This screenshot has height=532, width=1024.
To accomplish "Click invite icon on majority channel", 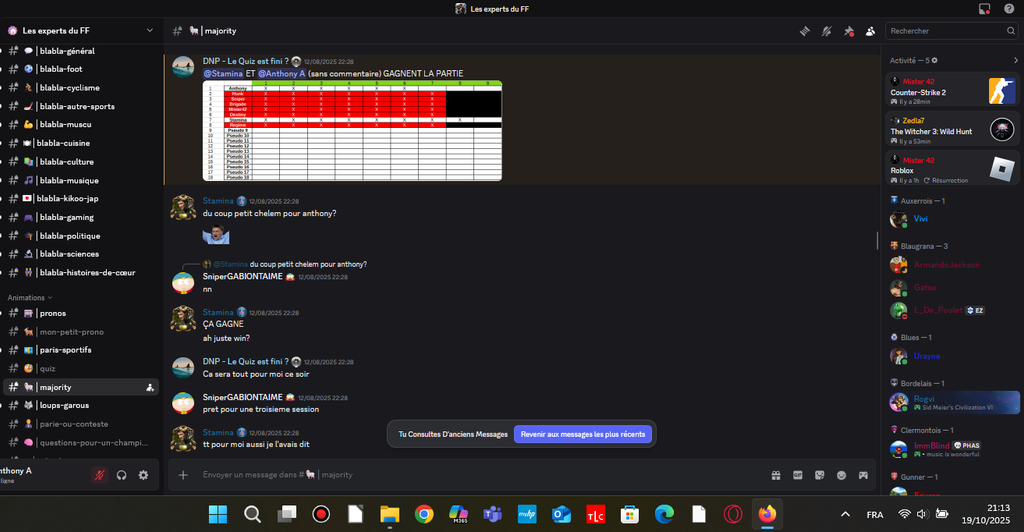I will point(150,387).
